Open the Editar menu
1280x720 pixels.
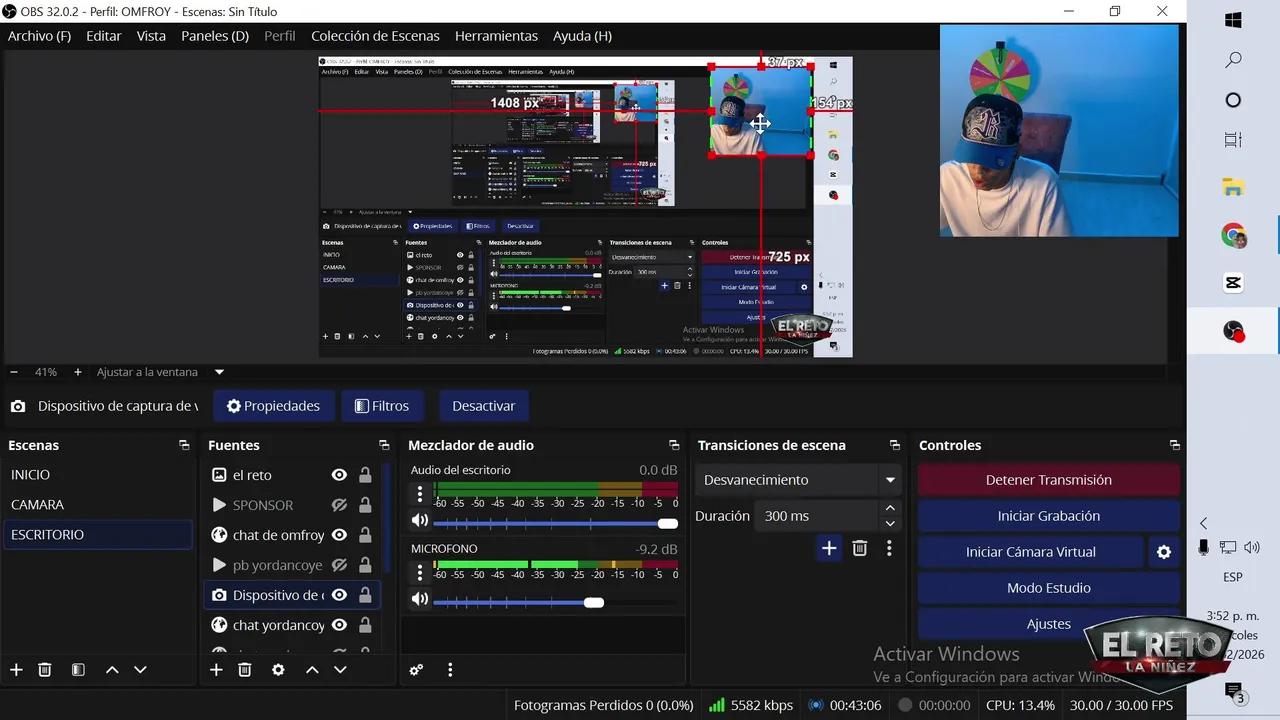point(104,36)
